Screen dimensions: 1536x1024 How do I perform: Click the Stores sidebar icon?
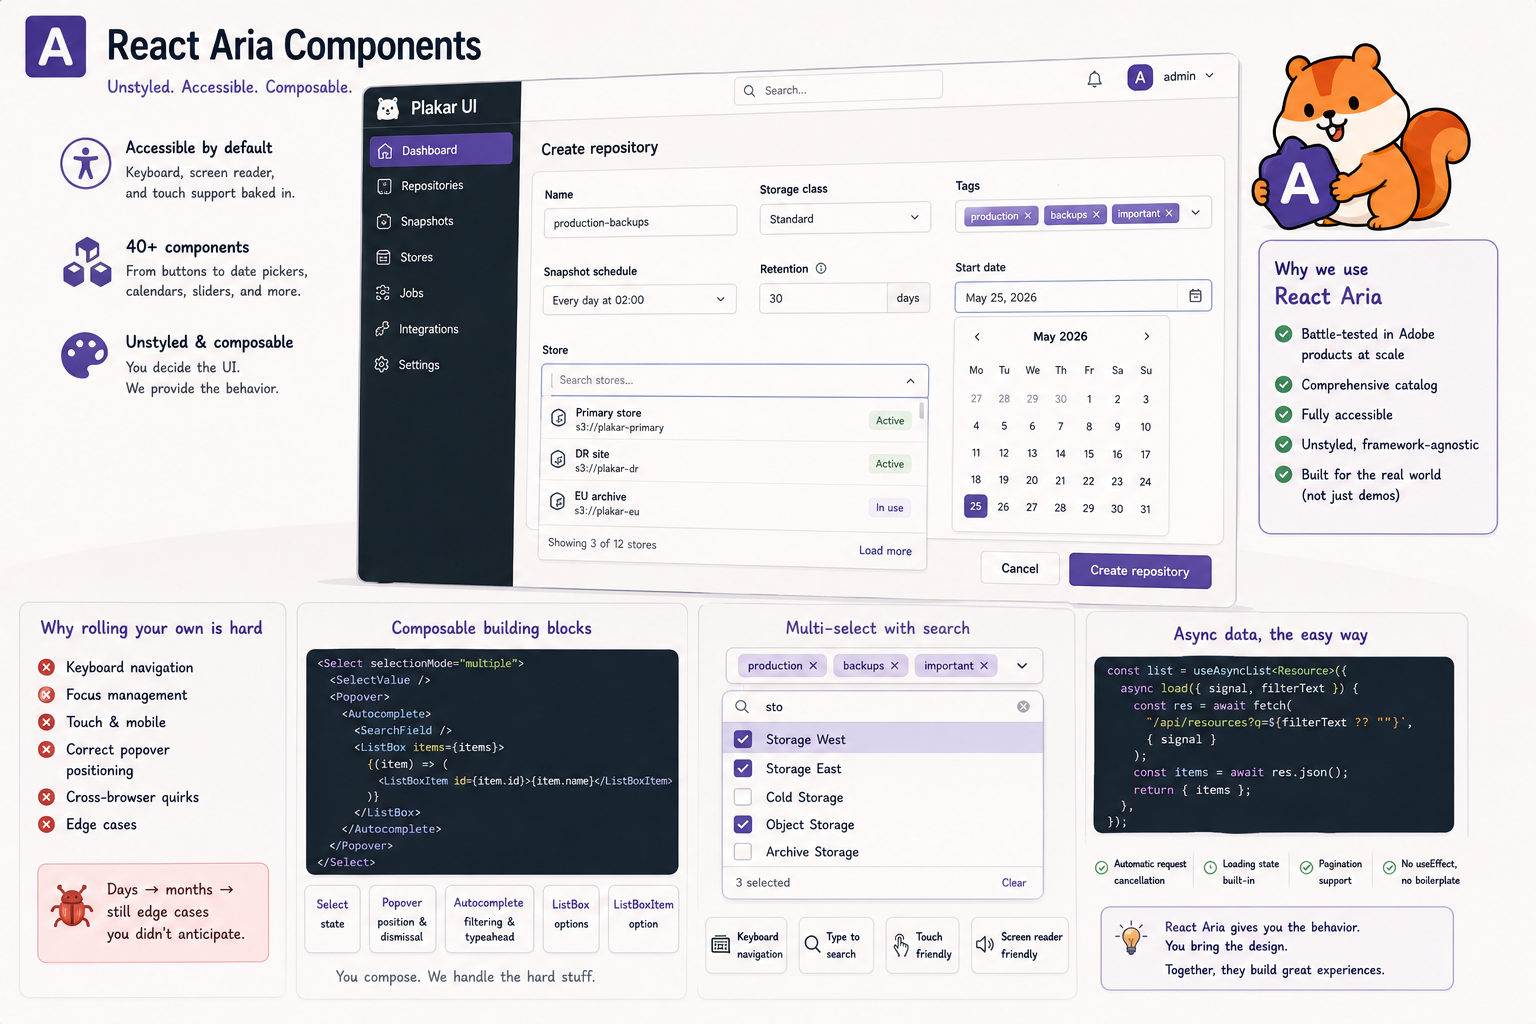pyautogui.click(x=383, y=258)
